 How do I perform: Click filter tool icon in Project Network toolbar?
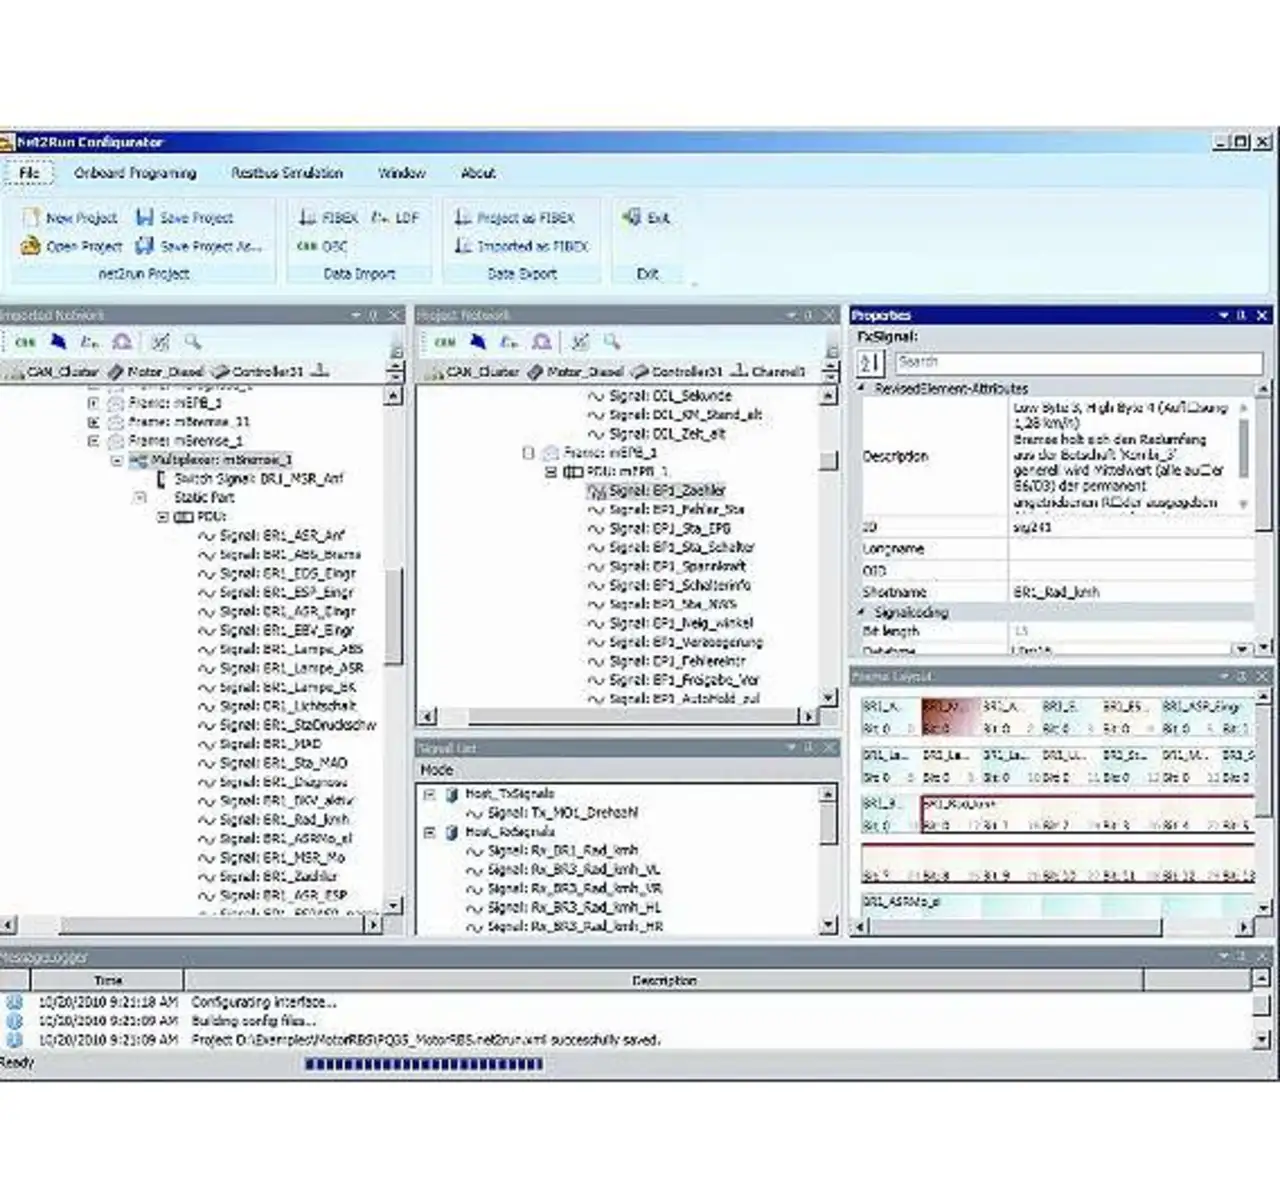[x=580, y=342]
